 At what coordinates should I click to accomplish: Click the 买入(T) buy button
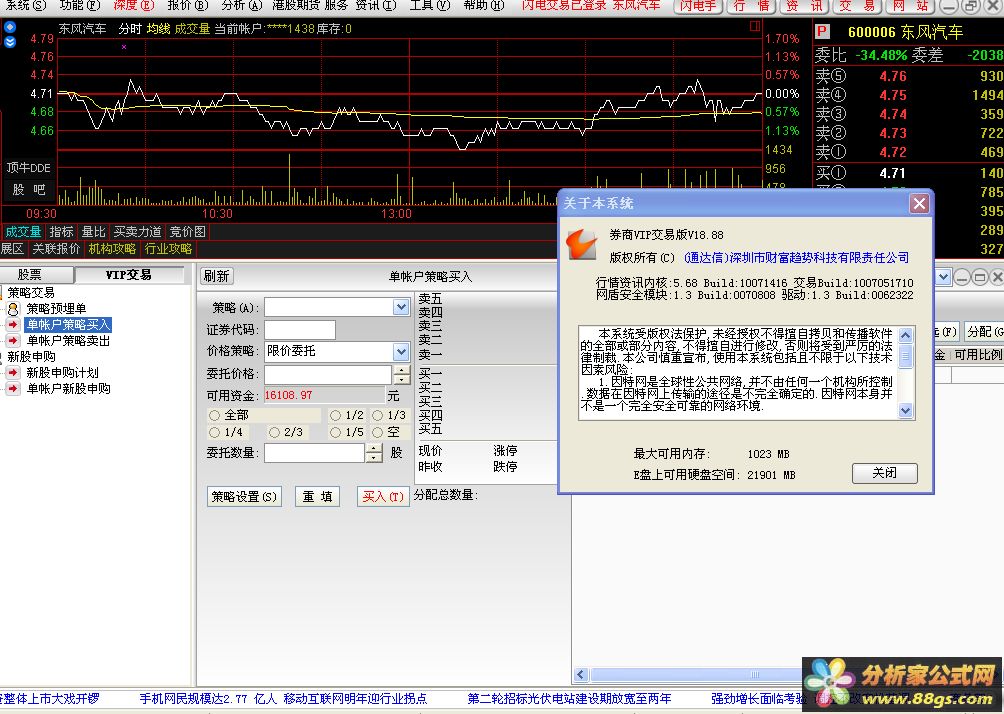coord(383,496)
